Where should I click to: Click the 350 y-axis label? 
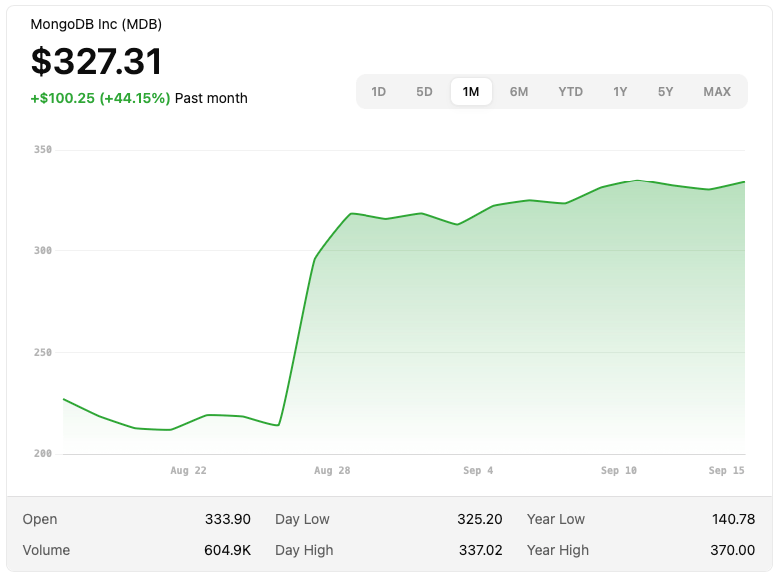(x=43, y=150)
